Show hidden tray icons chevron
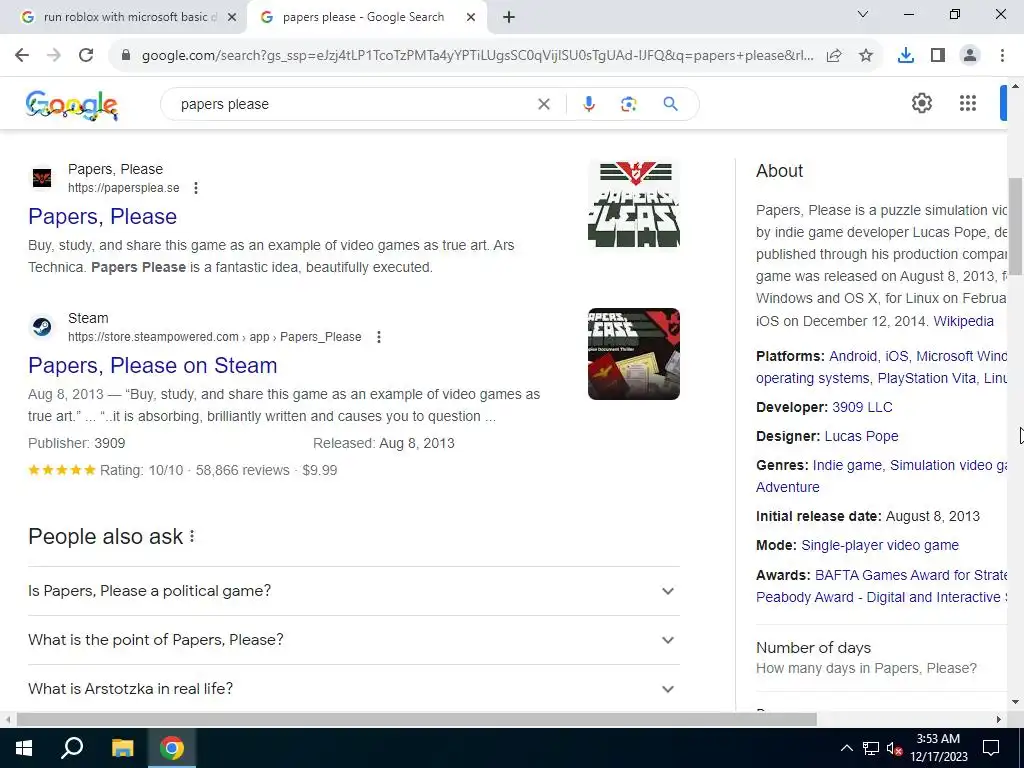 (846, 748)
